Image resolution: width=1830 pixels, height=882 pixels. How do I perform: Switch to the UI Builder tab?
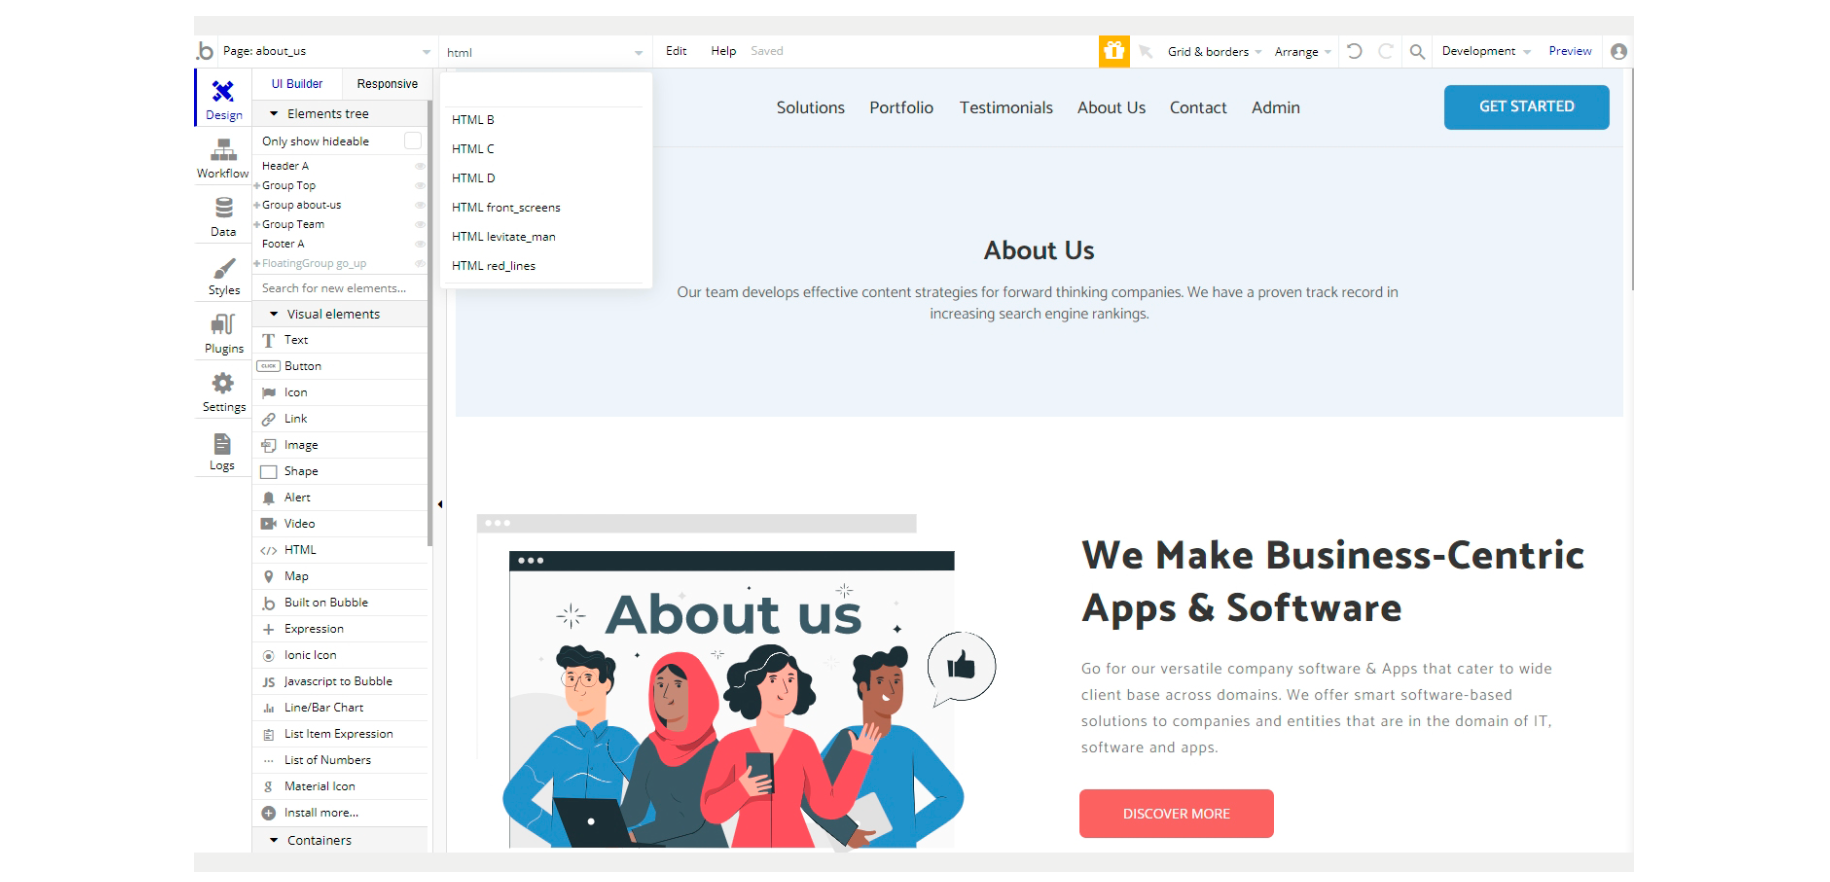(x=297, y=84)
